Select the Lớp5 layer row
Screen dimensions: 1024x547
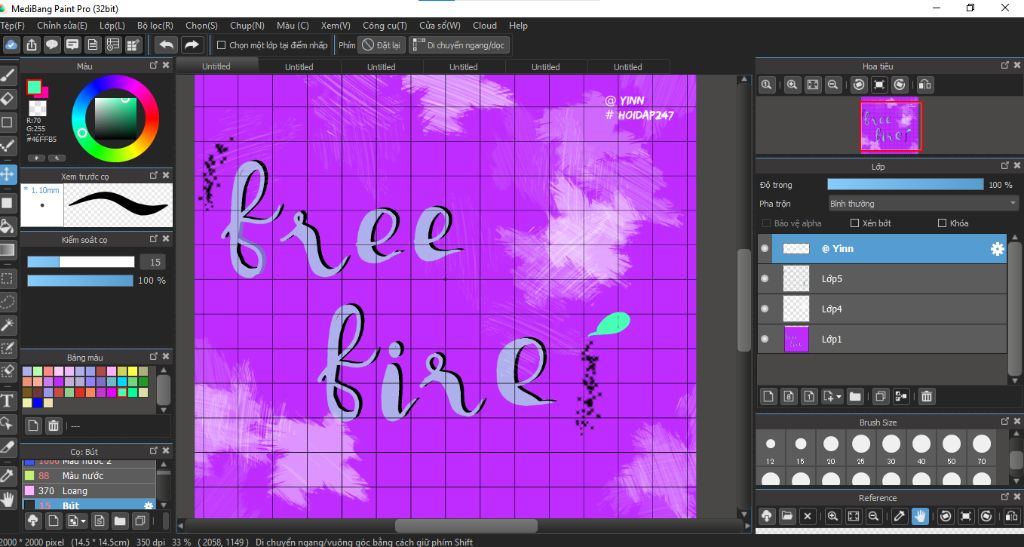click(x=883, y=279)
